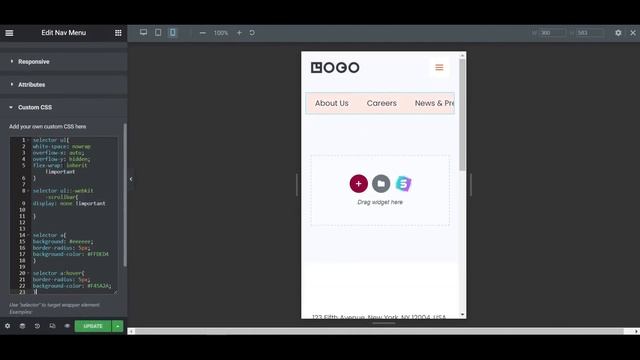640x360 pixels.
Task: Click the LOGO image in preview
Action: 335,67
